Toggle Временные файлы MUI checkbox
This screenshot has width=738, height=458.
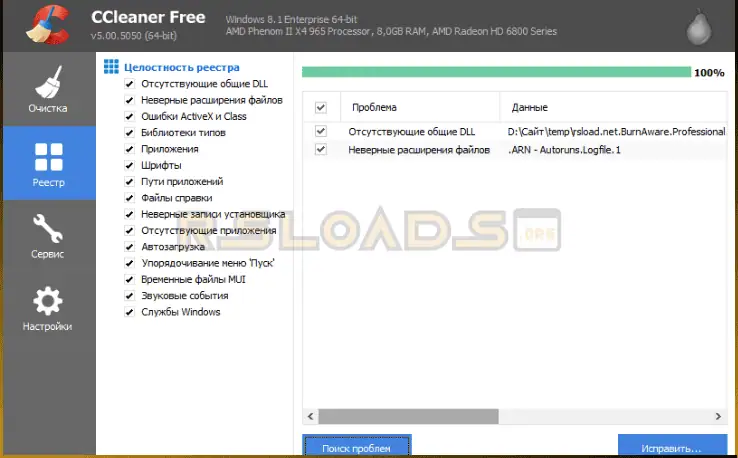[129, 280]
